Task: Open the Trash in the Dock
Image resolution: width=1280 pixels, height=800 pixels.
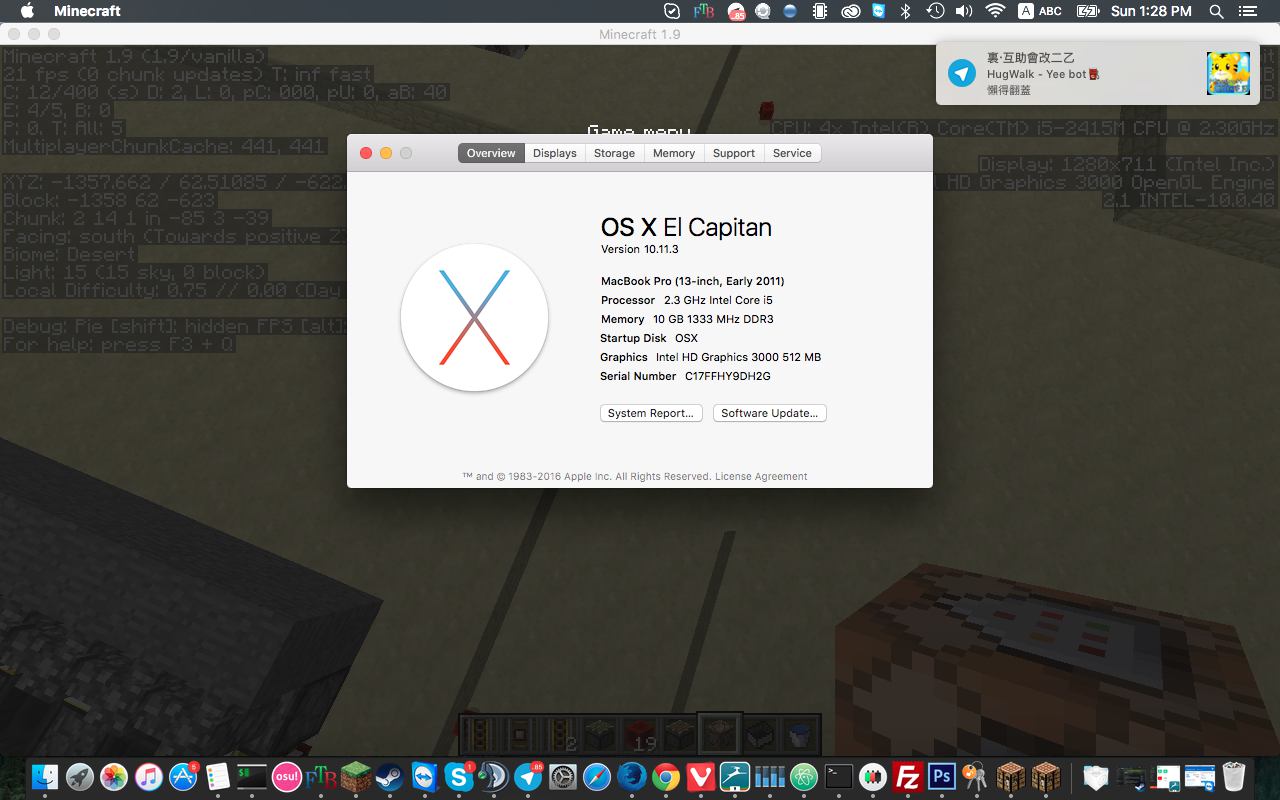Action: [x=1234, y=776]
